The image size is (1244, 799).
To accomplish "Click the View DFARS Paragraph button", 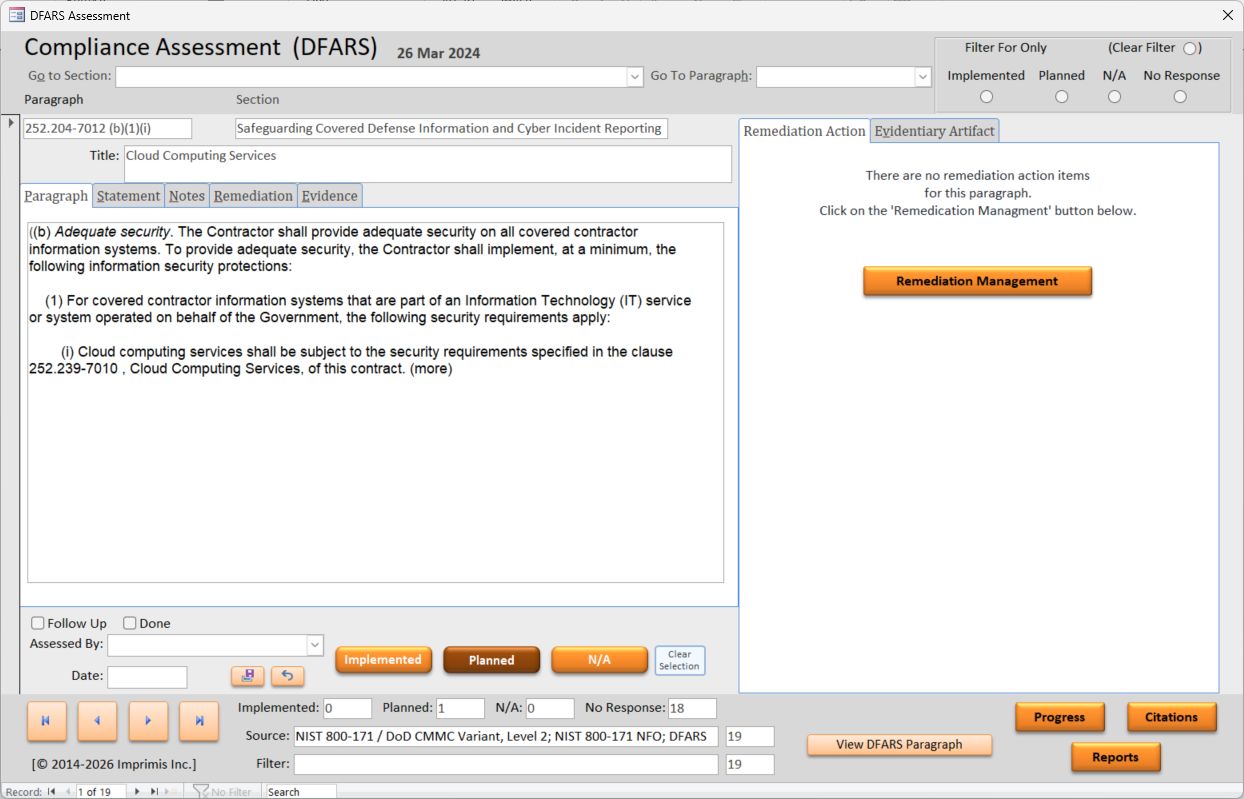I will click(899, 745).
